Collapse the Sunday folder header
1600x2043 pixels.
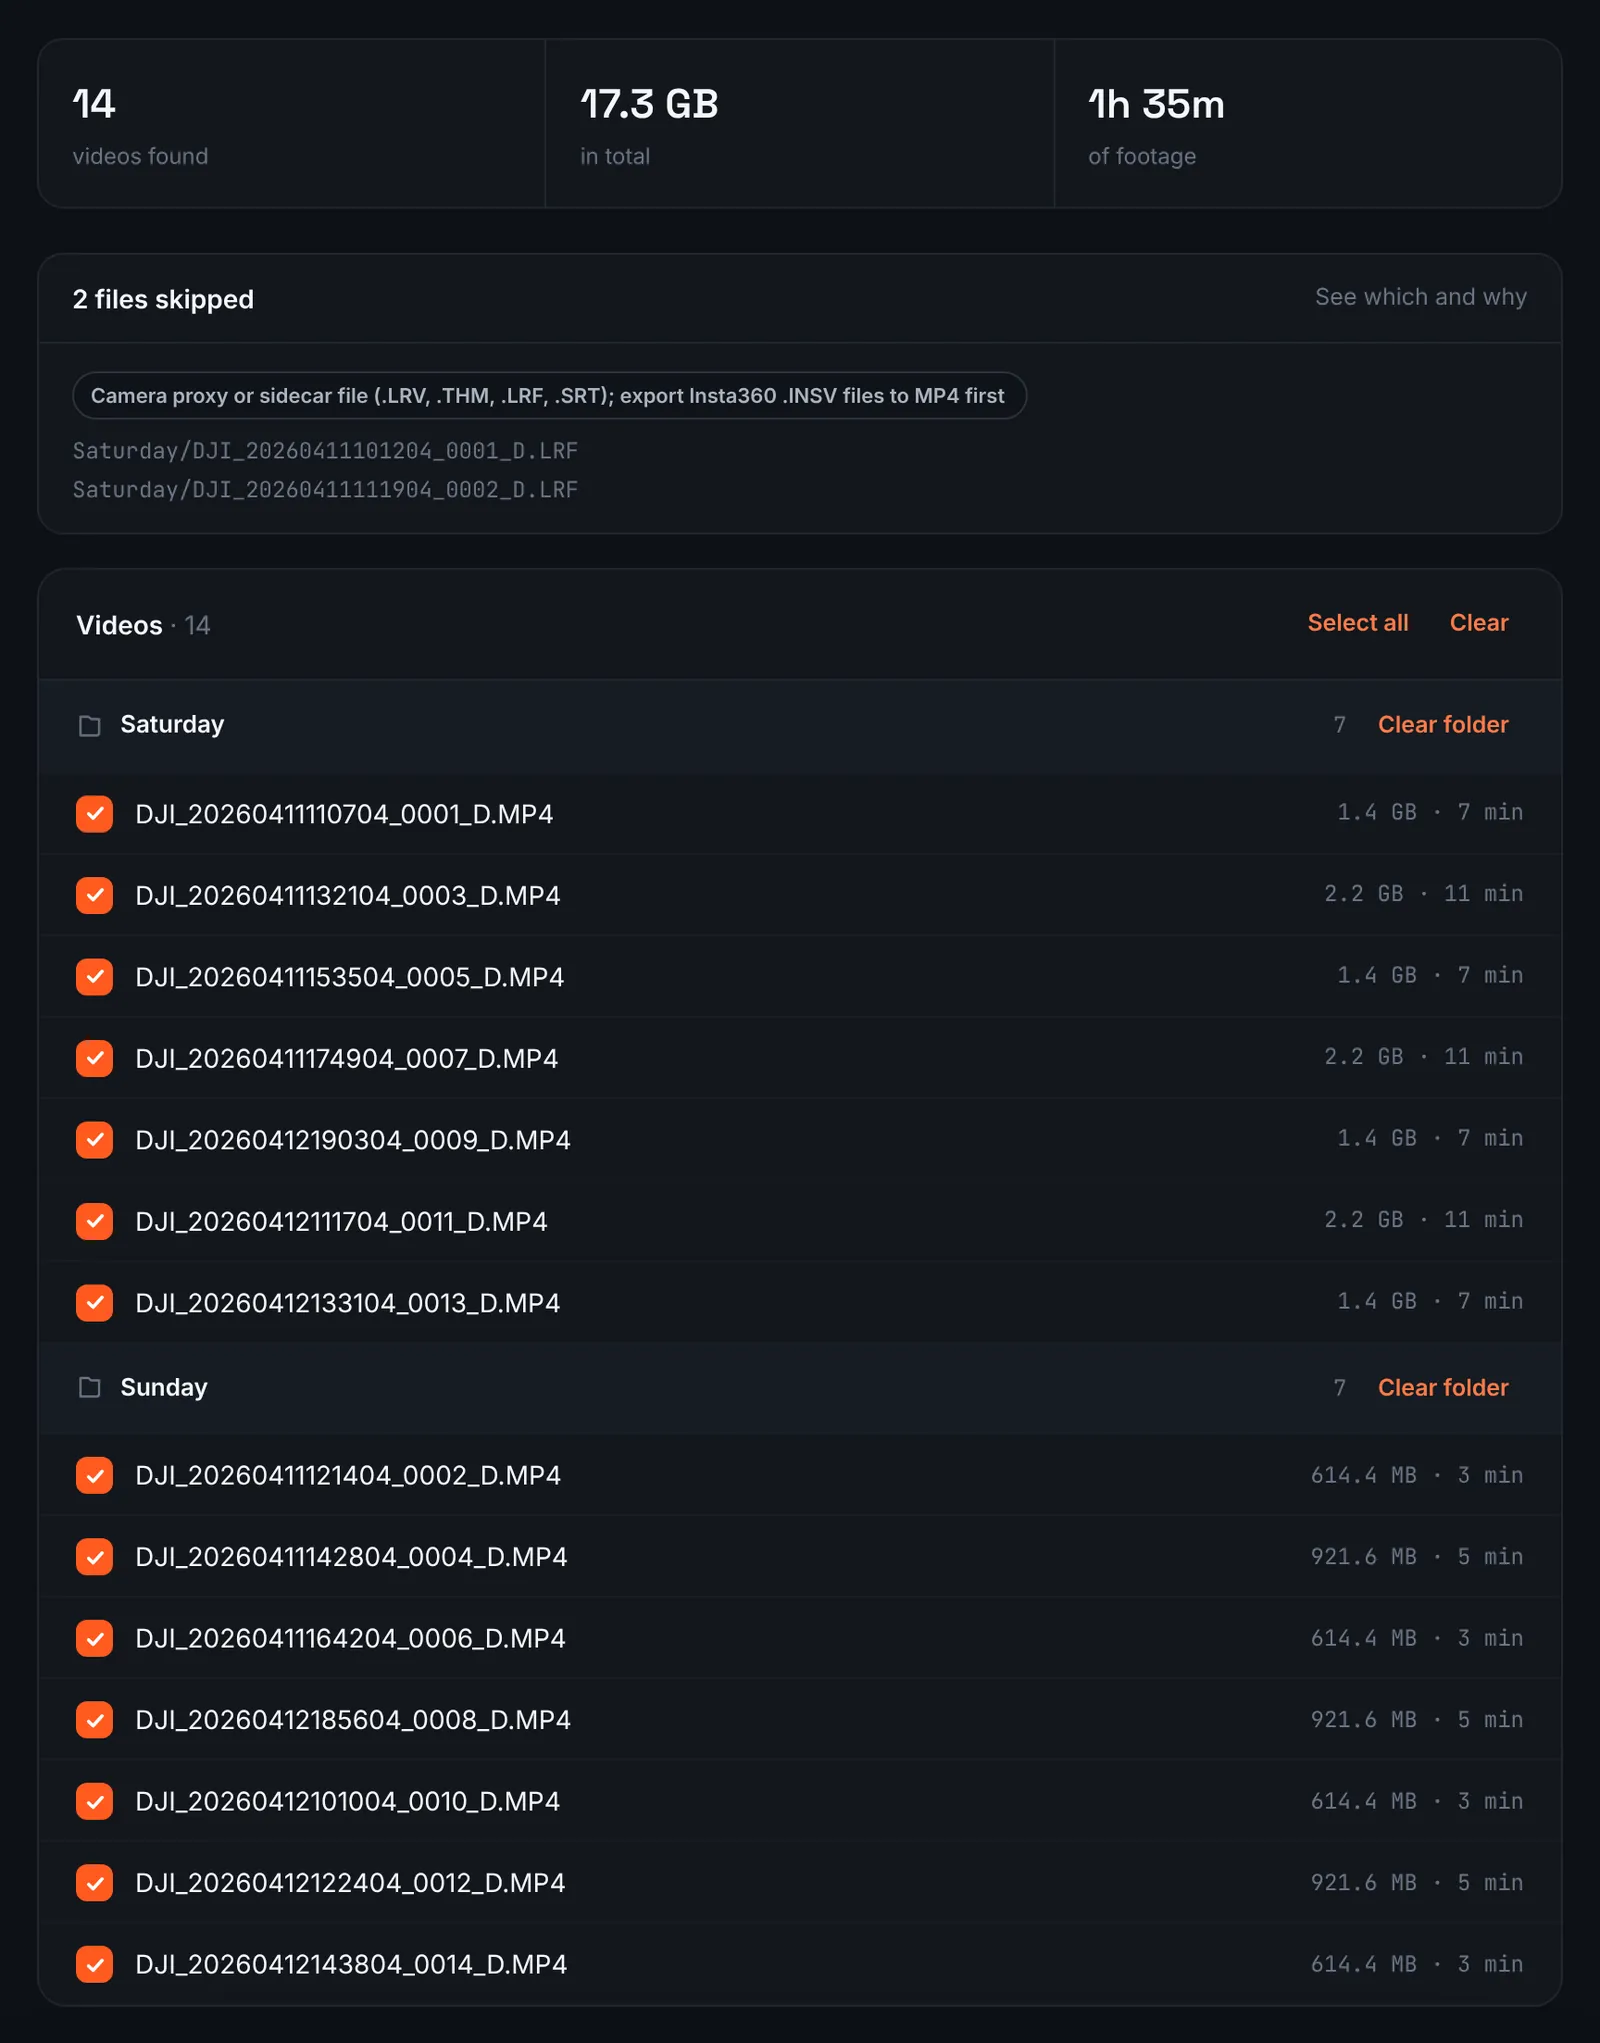coord(800,1387)
